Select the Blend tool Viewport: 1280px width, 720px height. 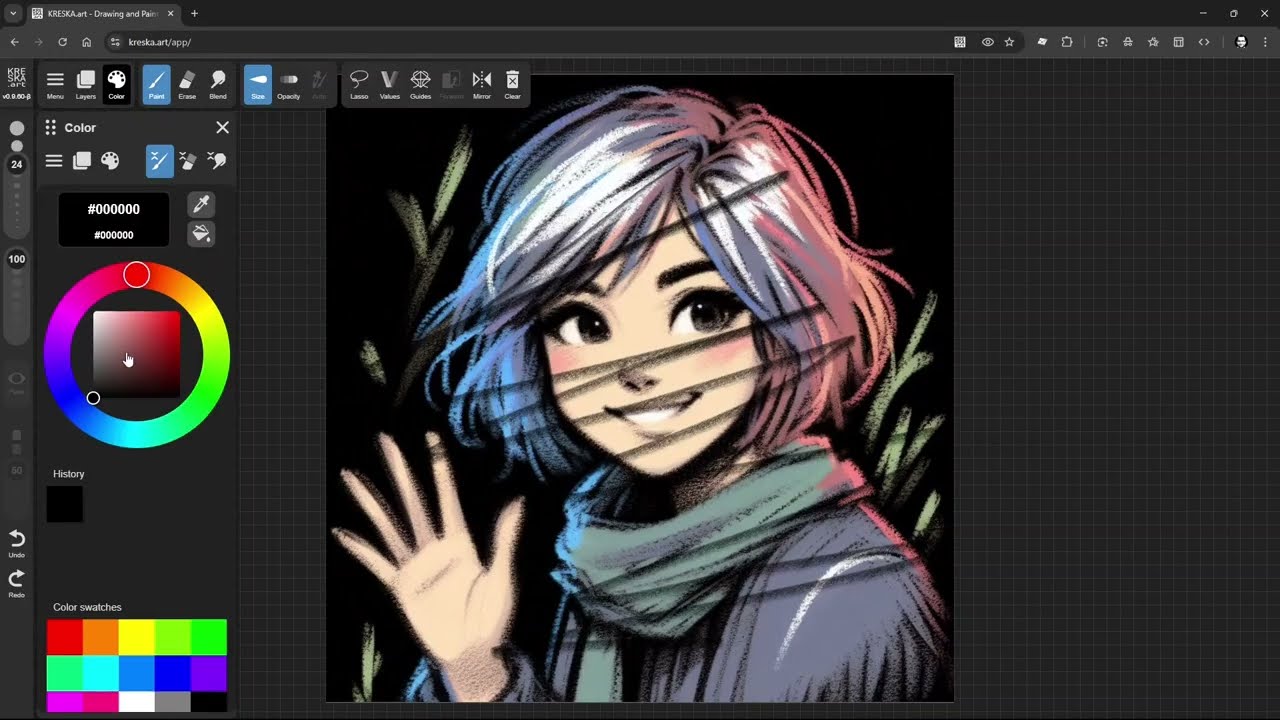tap(218, 85)
